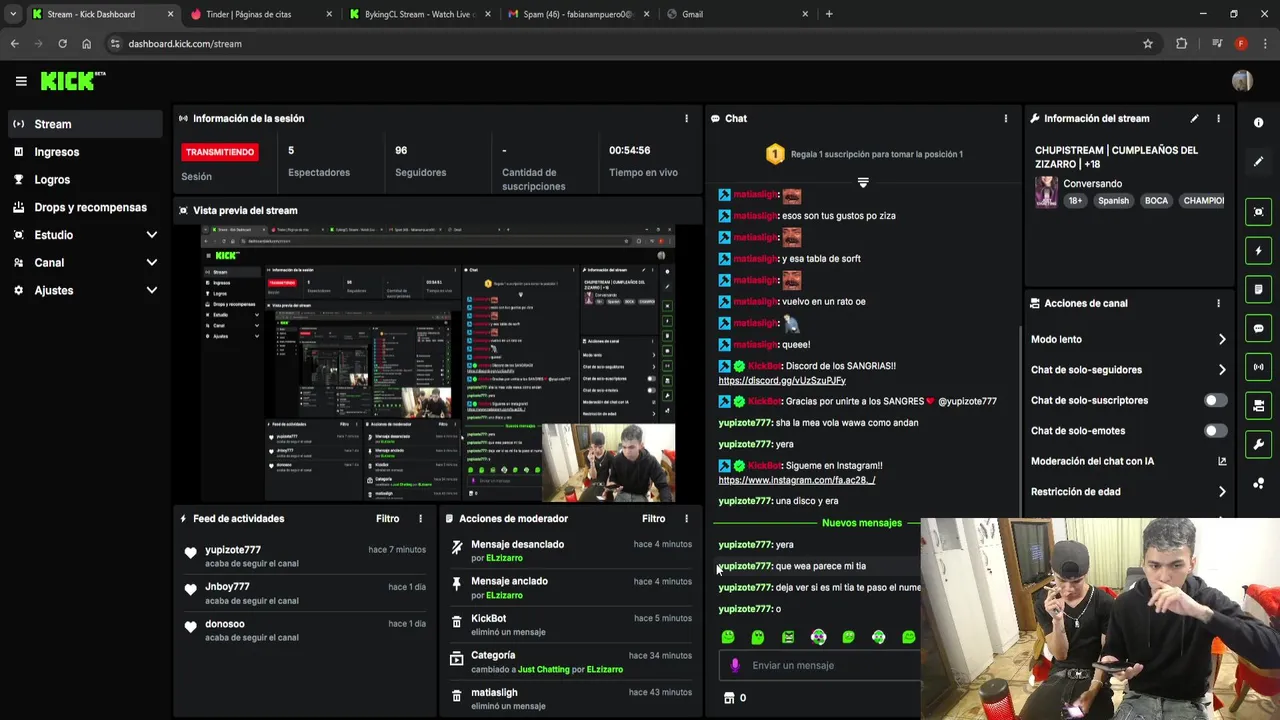Open the profile avatar at top right

tap(1242, 81)
